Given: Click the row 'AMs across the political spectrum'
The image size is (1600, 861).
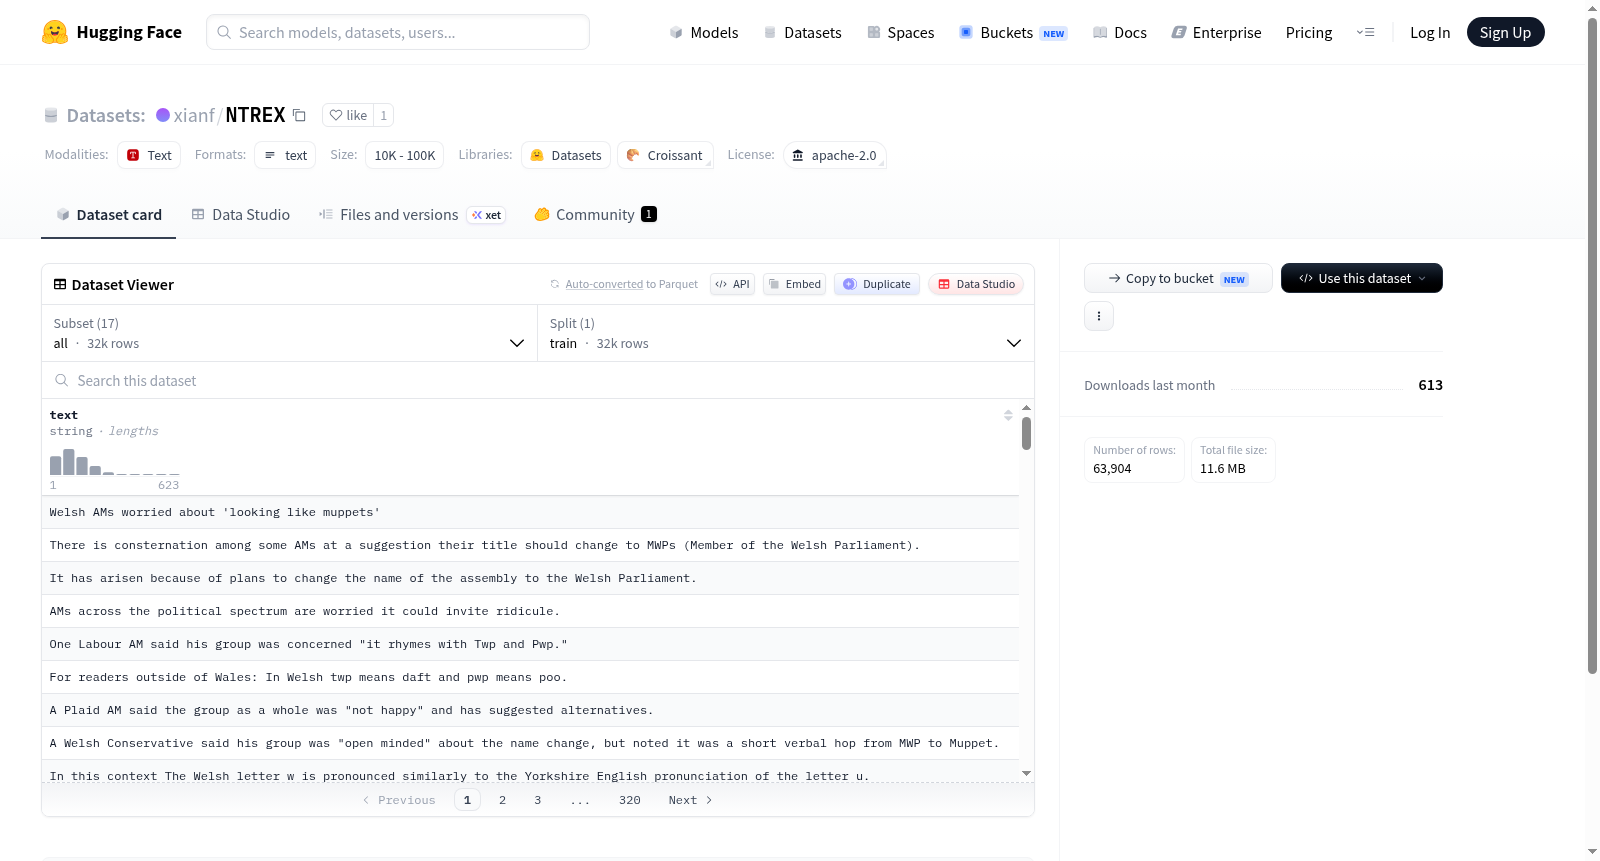Looking at the screenshot, I should point(530,611).
